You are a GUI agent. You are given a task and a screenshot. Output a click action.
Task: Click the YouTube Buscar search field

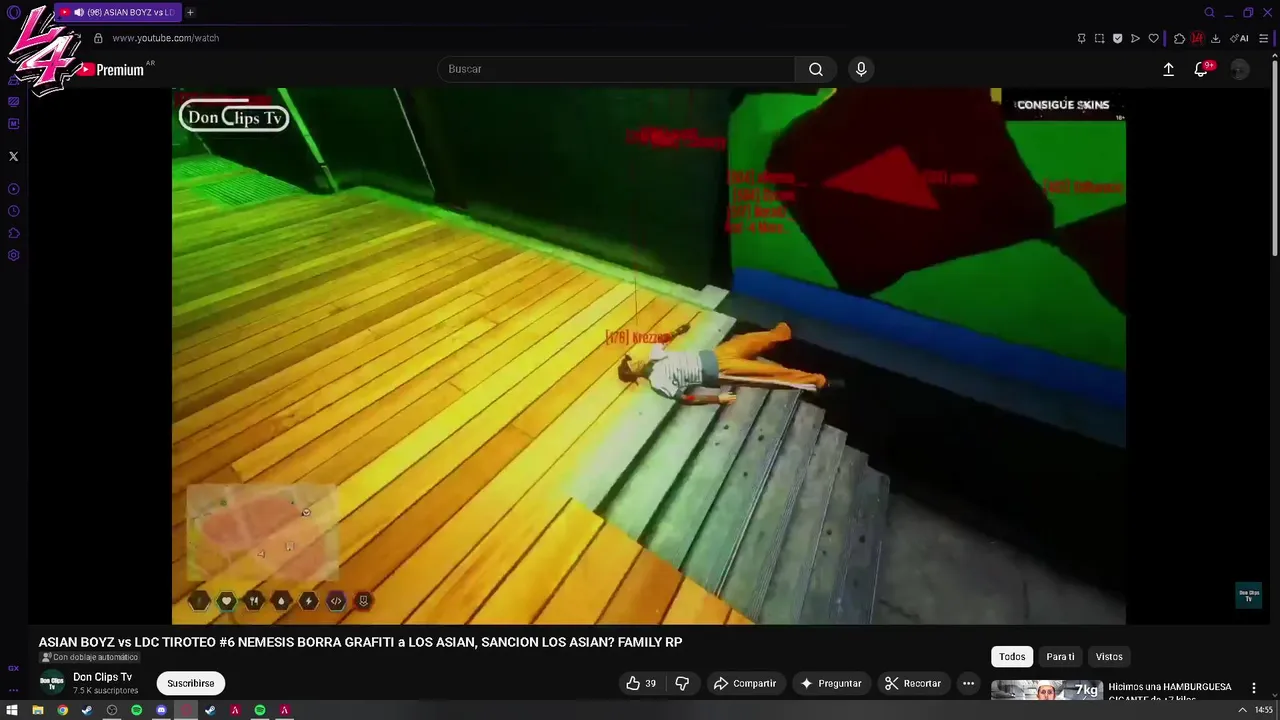click(x=616, y=69)
